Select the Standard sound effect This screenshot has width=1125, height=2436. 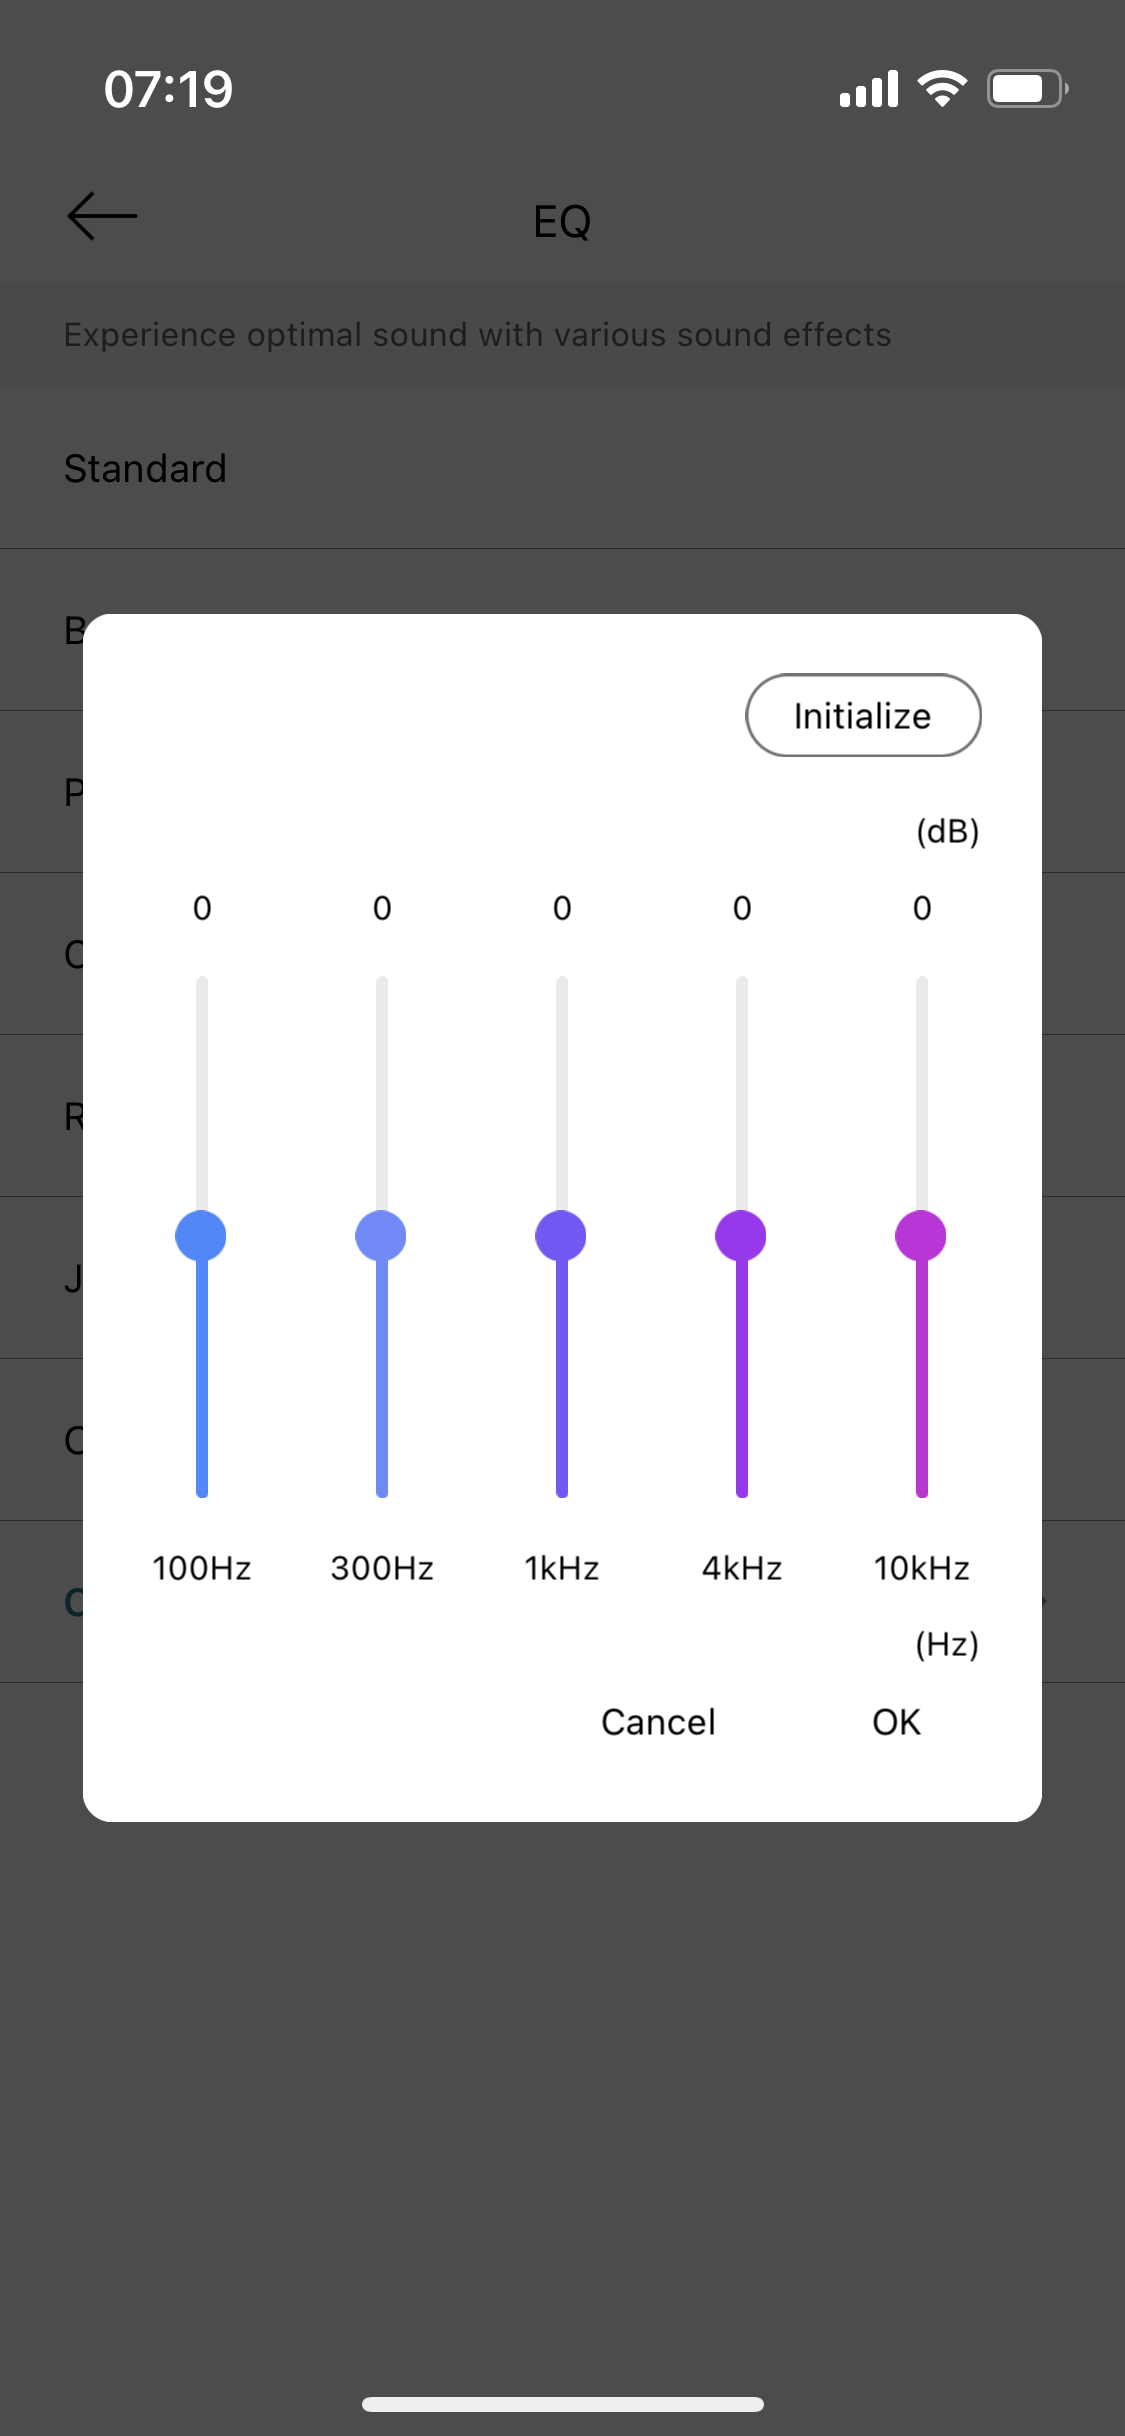562,468
